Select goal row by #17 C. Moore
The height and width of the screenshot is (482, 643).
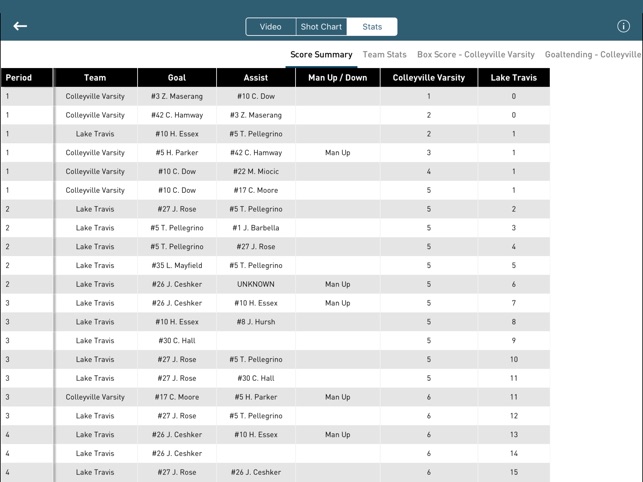click(177, 397)
